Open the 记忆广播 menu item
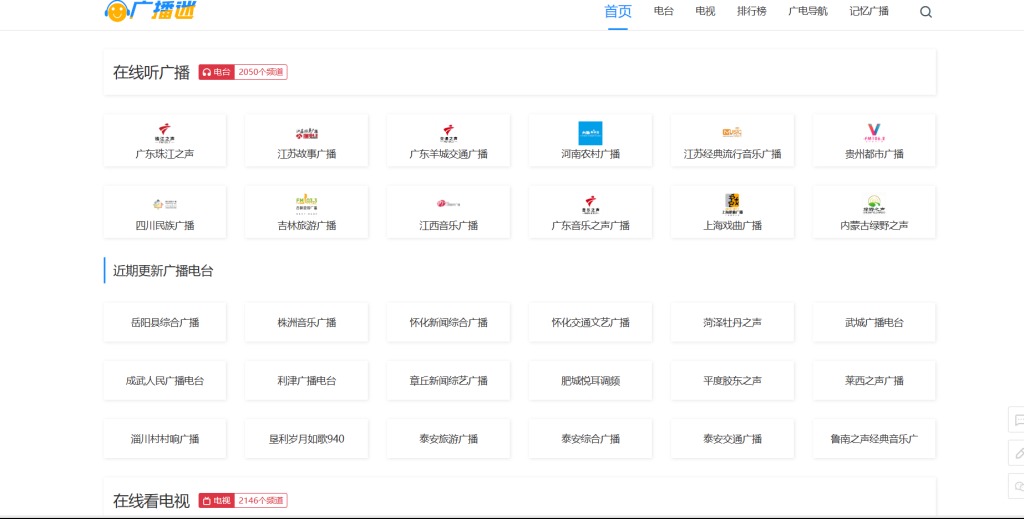 coord(869,11)
